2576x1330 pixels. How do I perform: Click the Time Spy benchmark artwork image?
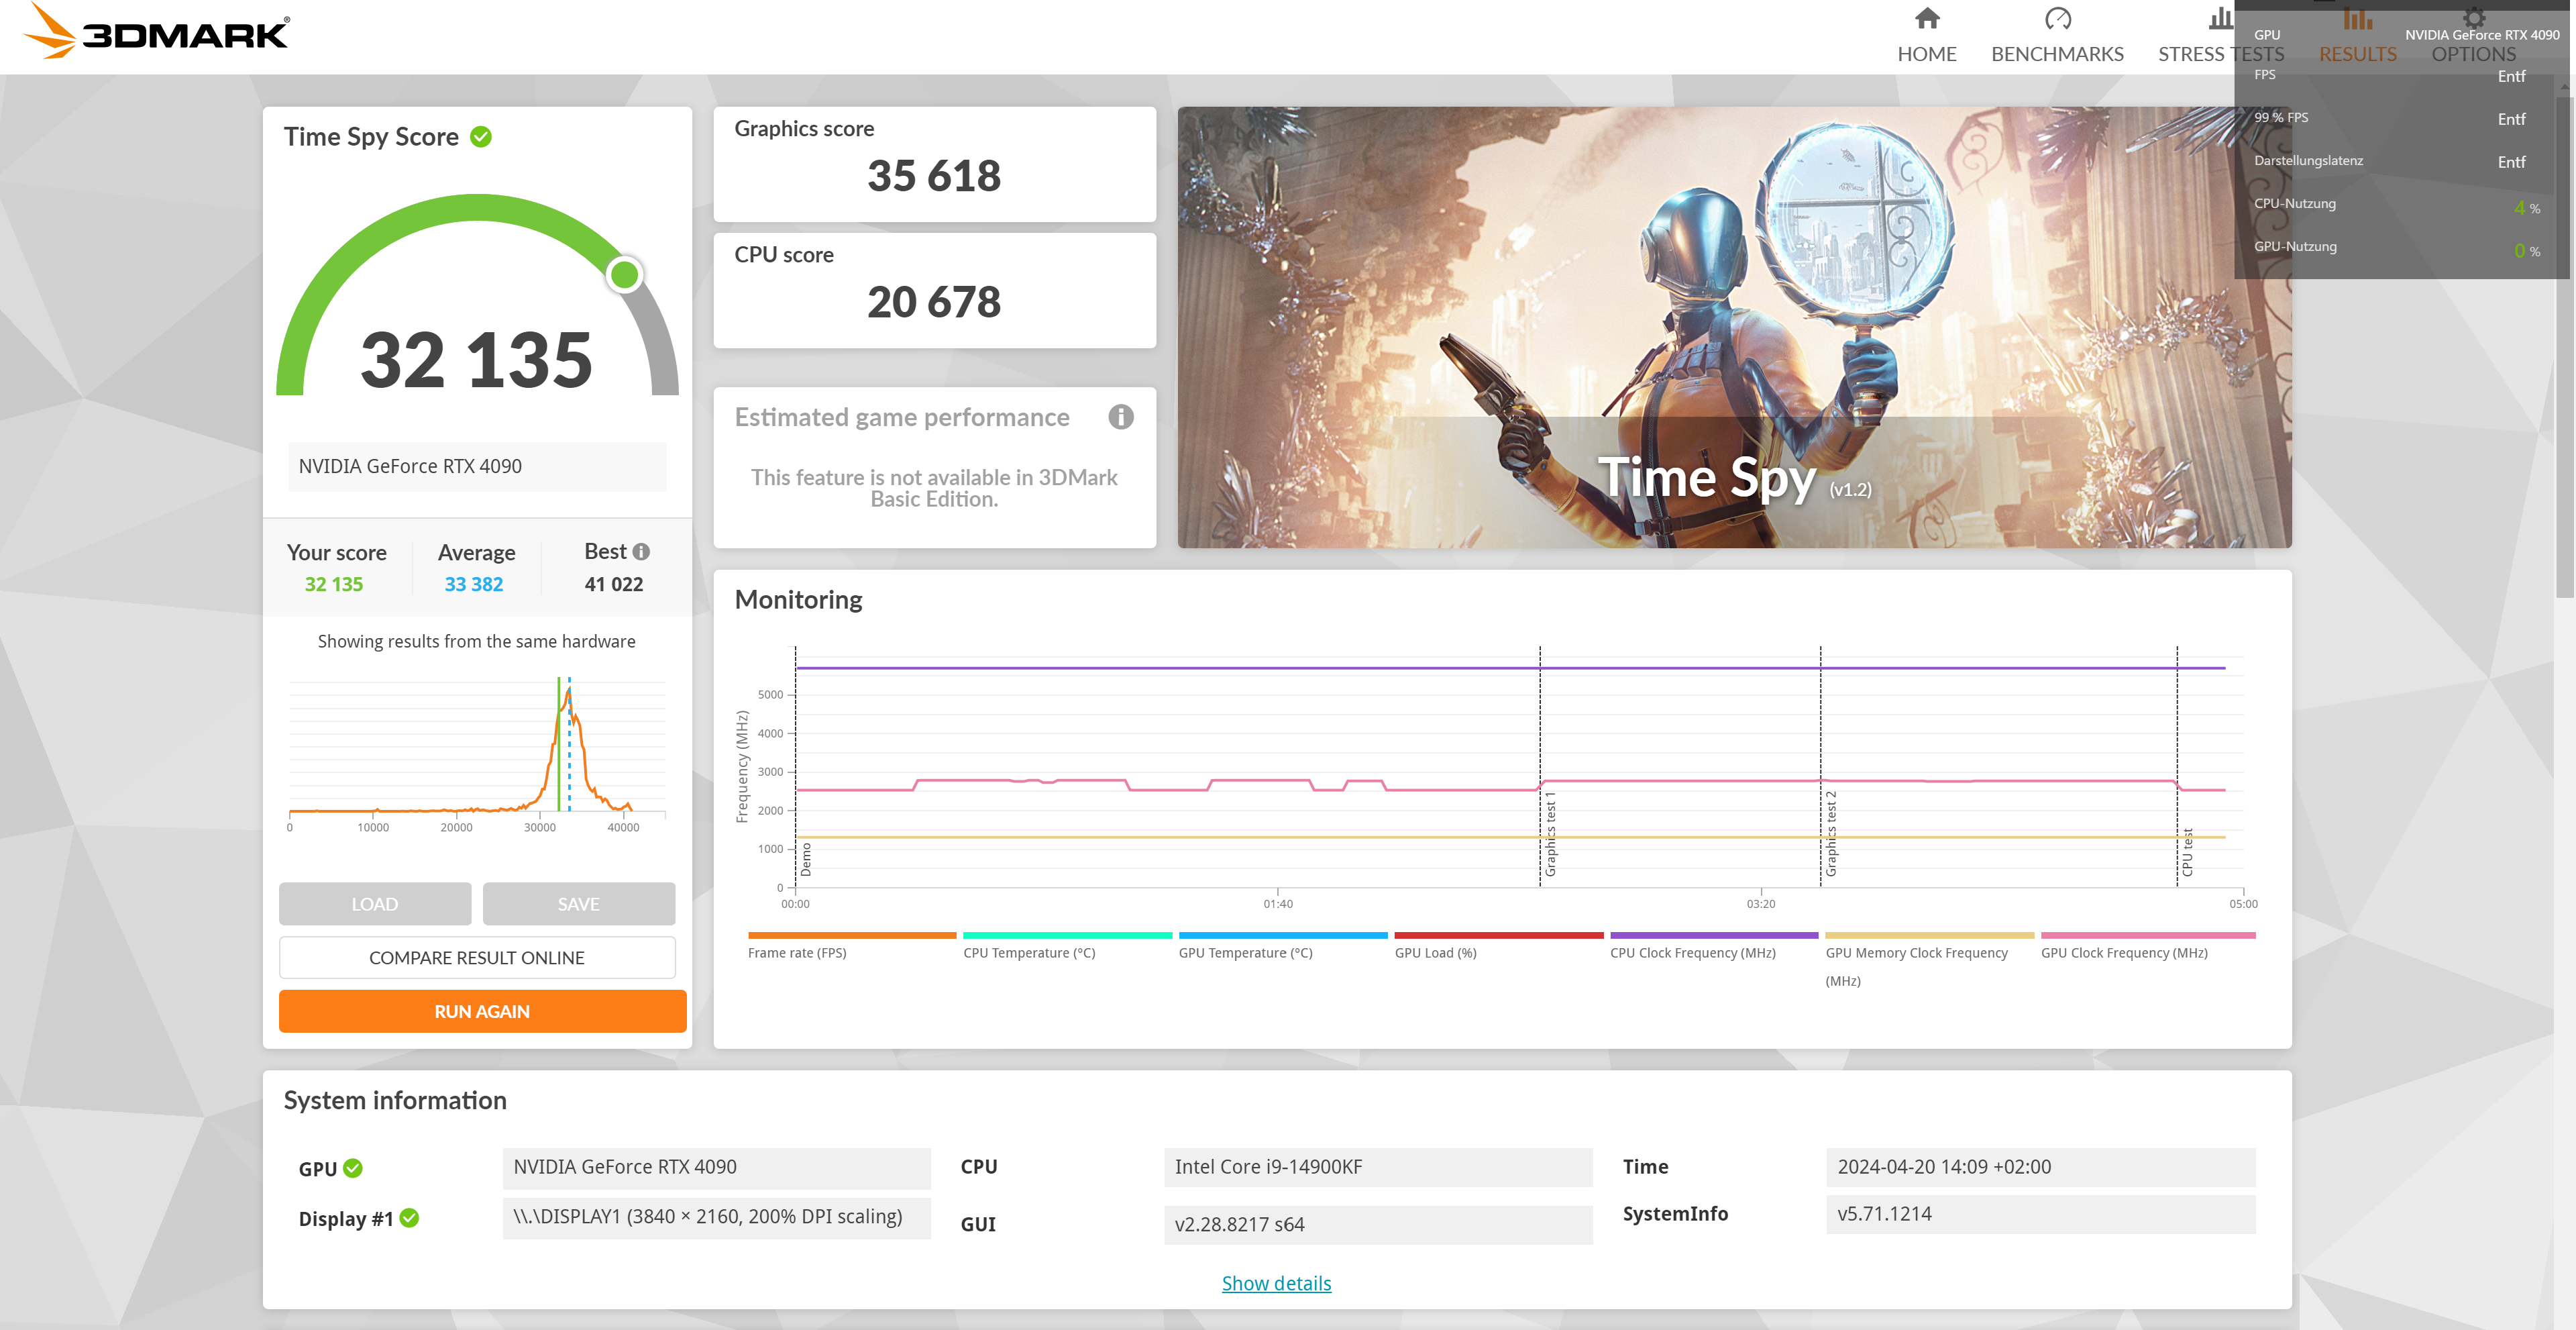tap(1733, 327)
